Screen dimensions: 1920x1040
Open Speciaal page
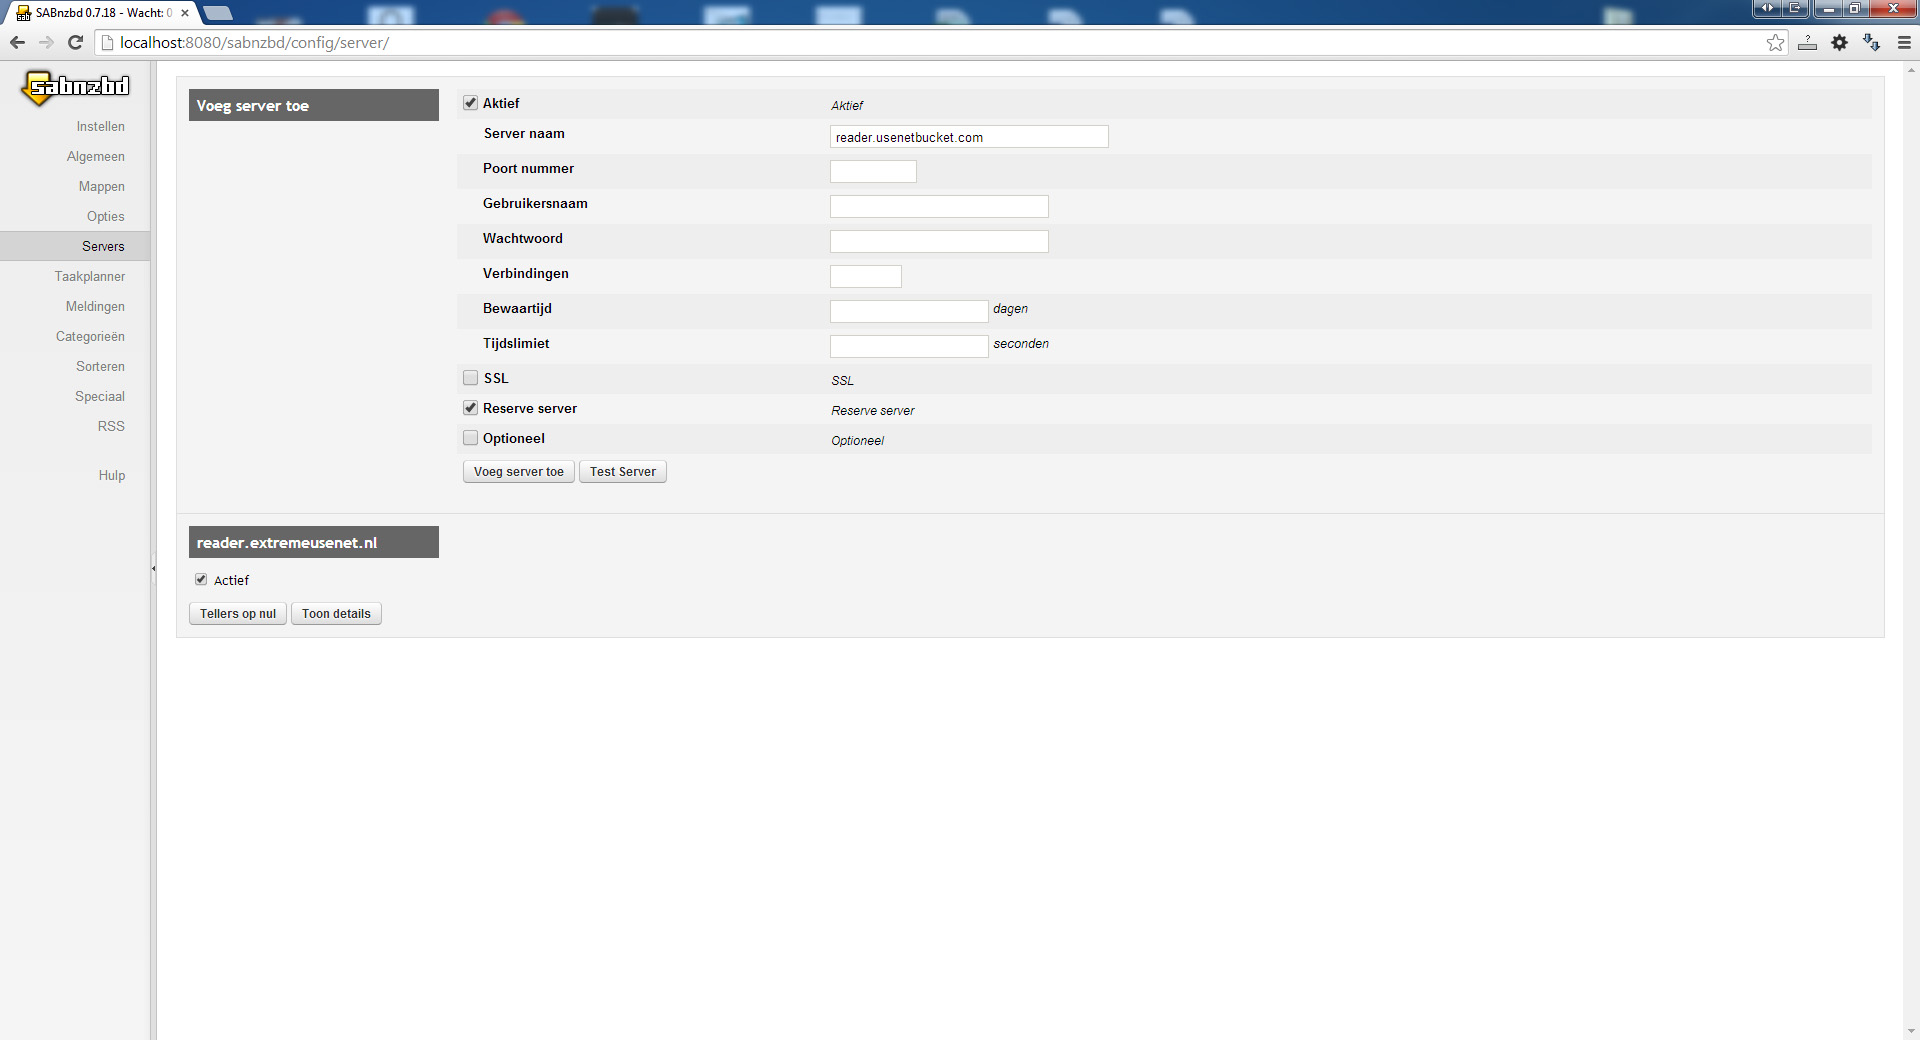pyautogui.click(x=99, y=396)
